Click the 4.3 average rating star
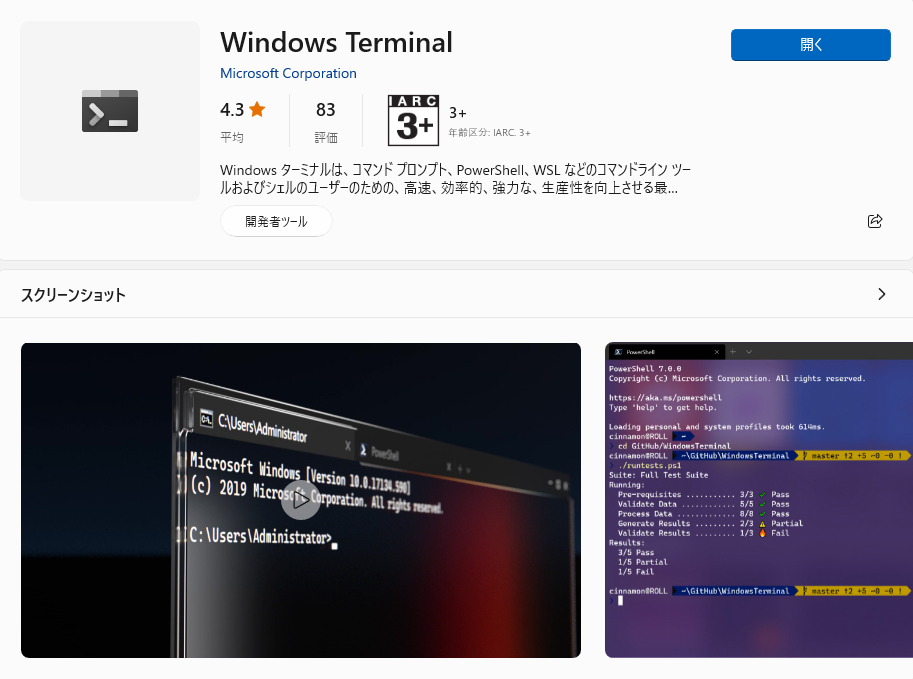Screen dimensions: 913x679 point(257,109)
